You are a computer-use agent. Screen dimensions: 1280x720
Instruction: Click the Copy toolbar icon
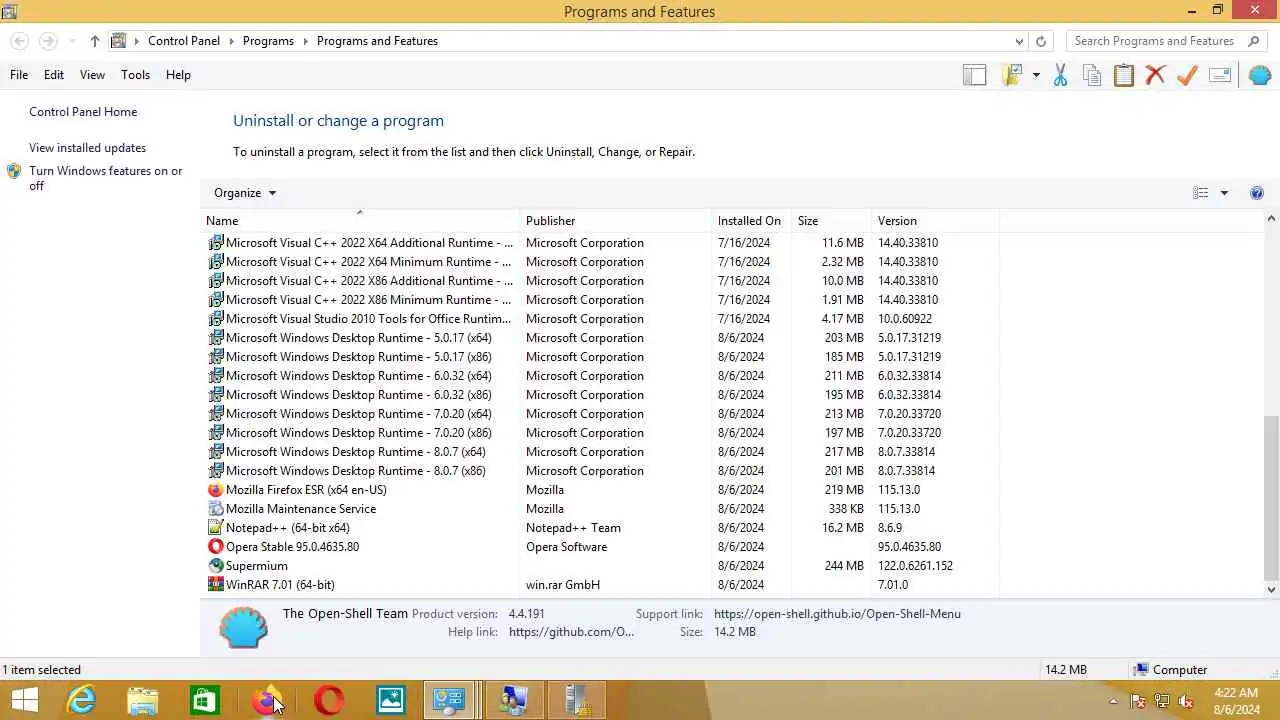1092,75
